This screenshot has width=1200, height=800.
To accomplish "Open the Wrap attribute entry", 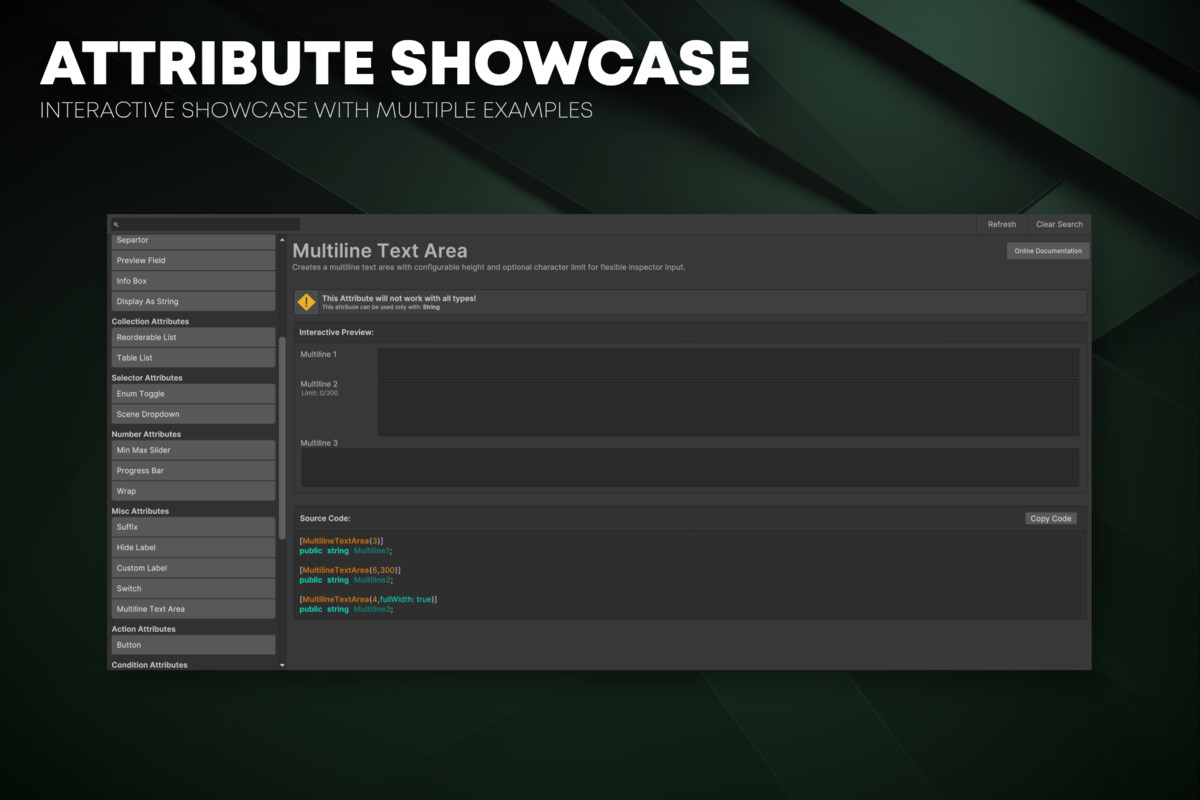I will tap(193, 491).
